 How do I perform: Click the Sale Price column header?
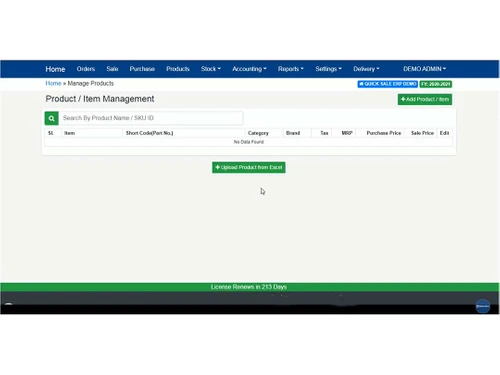[x=422, y=133]
